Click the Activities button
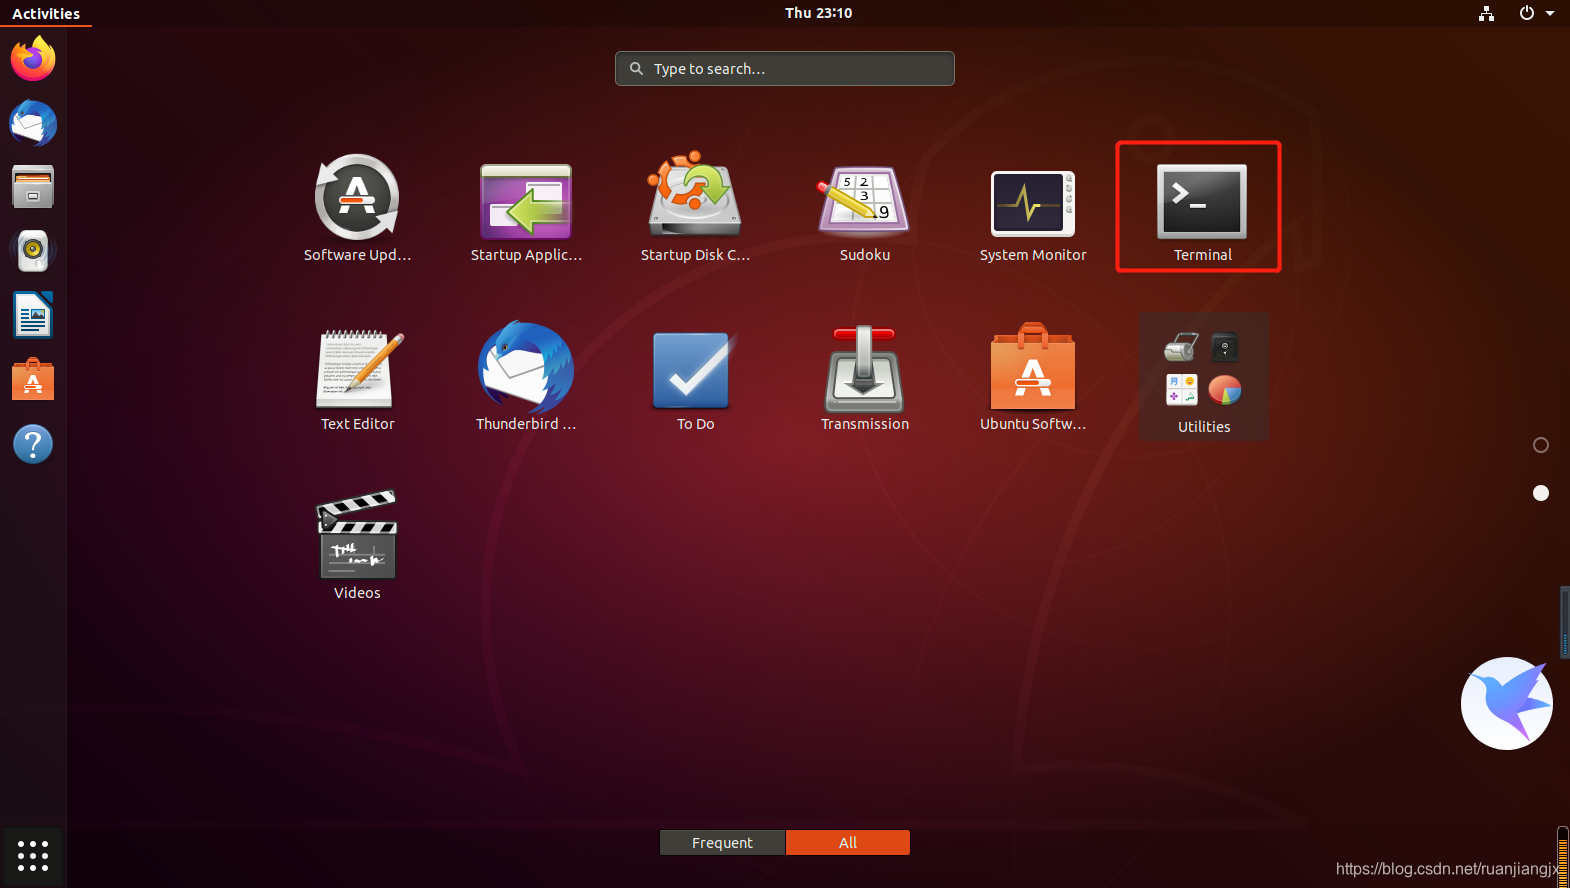The width and height of the screenshot is (1570, 888). click(46, 13)
